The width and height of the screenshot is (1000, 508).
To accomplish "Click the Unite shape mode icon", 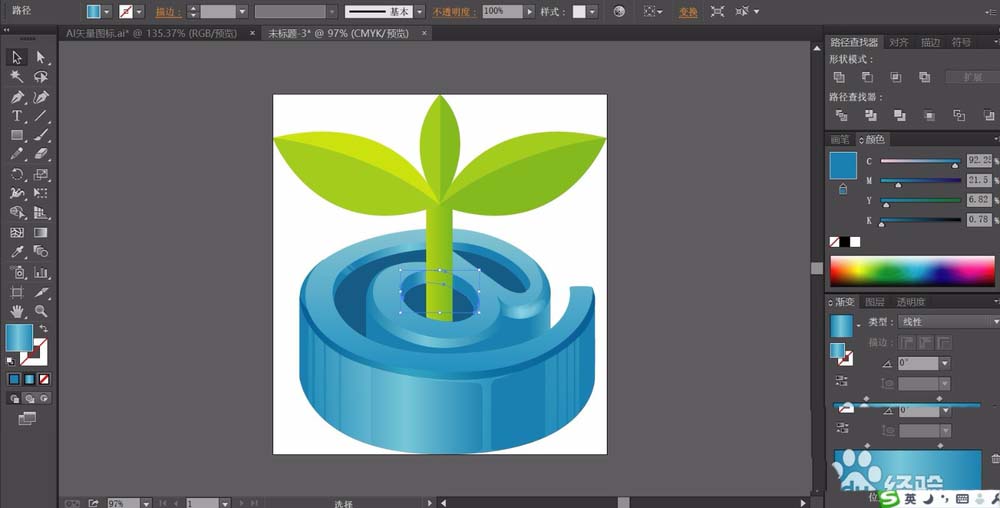I will 839,77.
